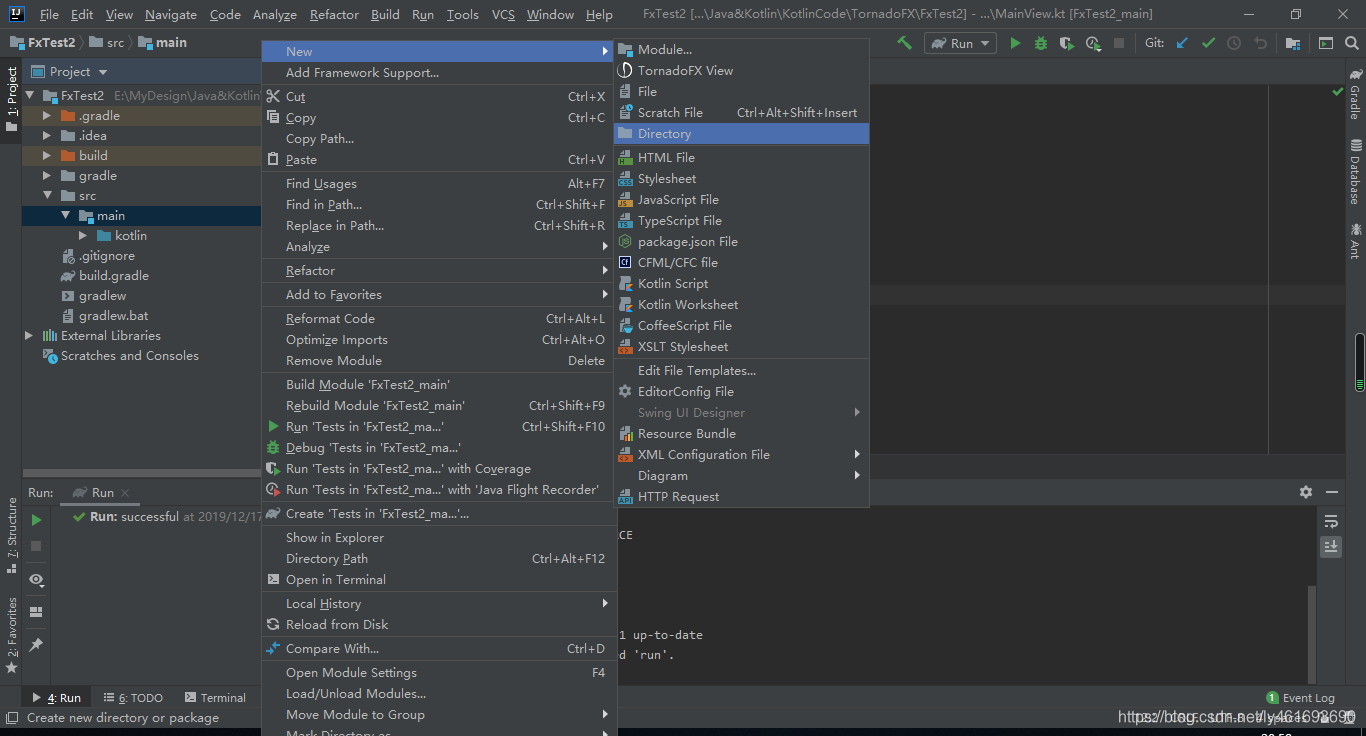Image resolution: width=1366 pixels, height=736 pixels.
Task: Open the TODO tool window tab
Action: 132,698
